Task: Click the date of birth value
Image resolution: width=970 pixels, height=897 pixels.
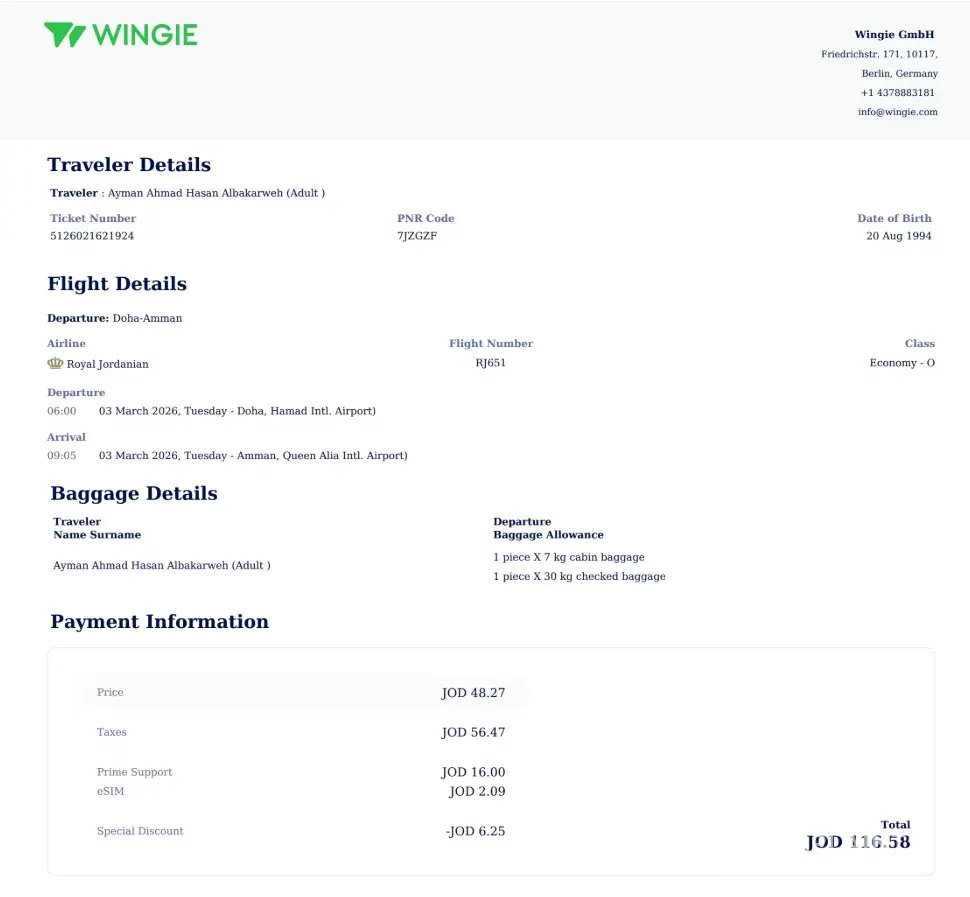Action: (898, 236)
